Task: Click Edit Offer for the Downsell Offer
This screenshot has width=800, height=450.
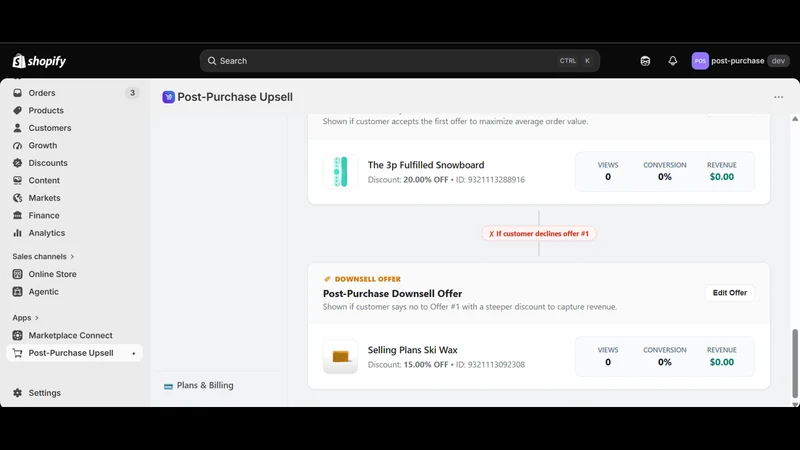Action: [x=730, y=293]
